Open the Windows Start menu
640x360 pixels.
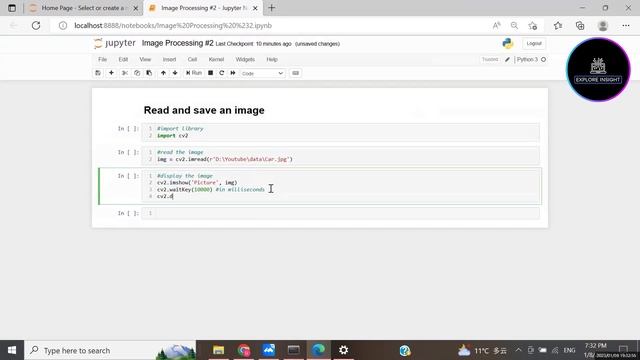tap(12, 350)
